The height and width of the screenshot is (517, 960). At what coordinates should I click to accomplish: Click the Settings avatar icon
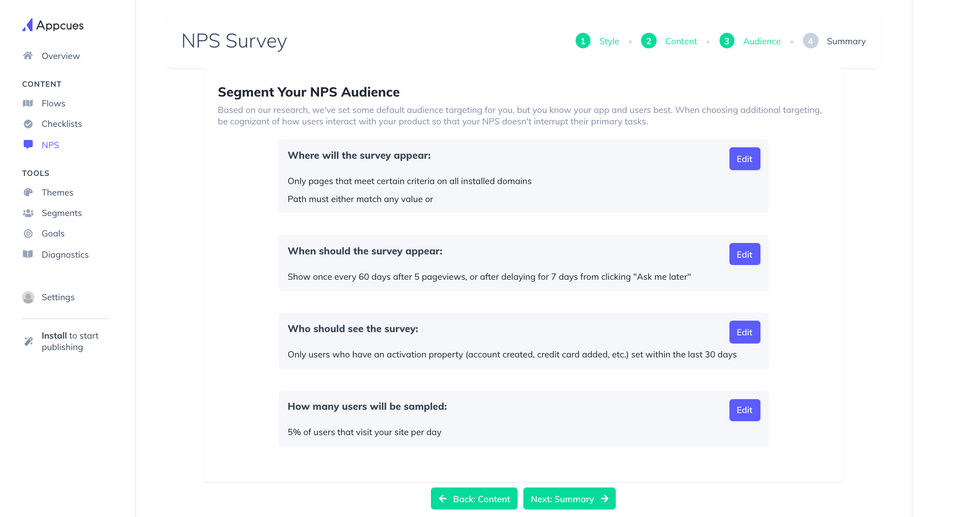coord(28,297)
